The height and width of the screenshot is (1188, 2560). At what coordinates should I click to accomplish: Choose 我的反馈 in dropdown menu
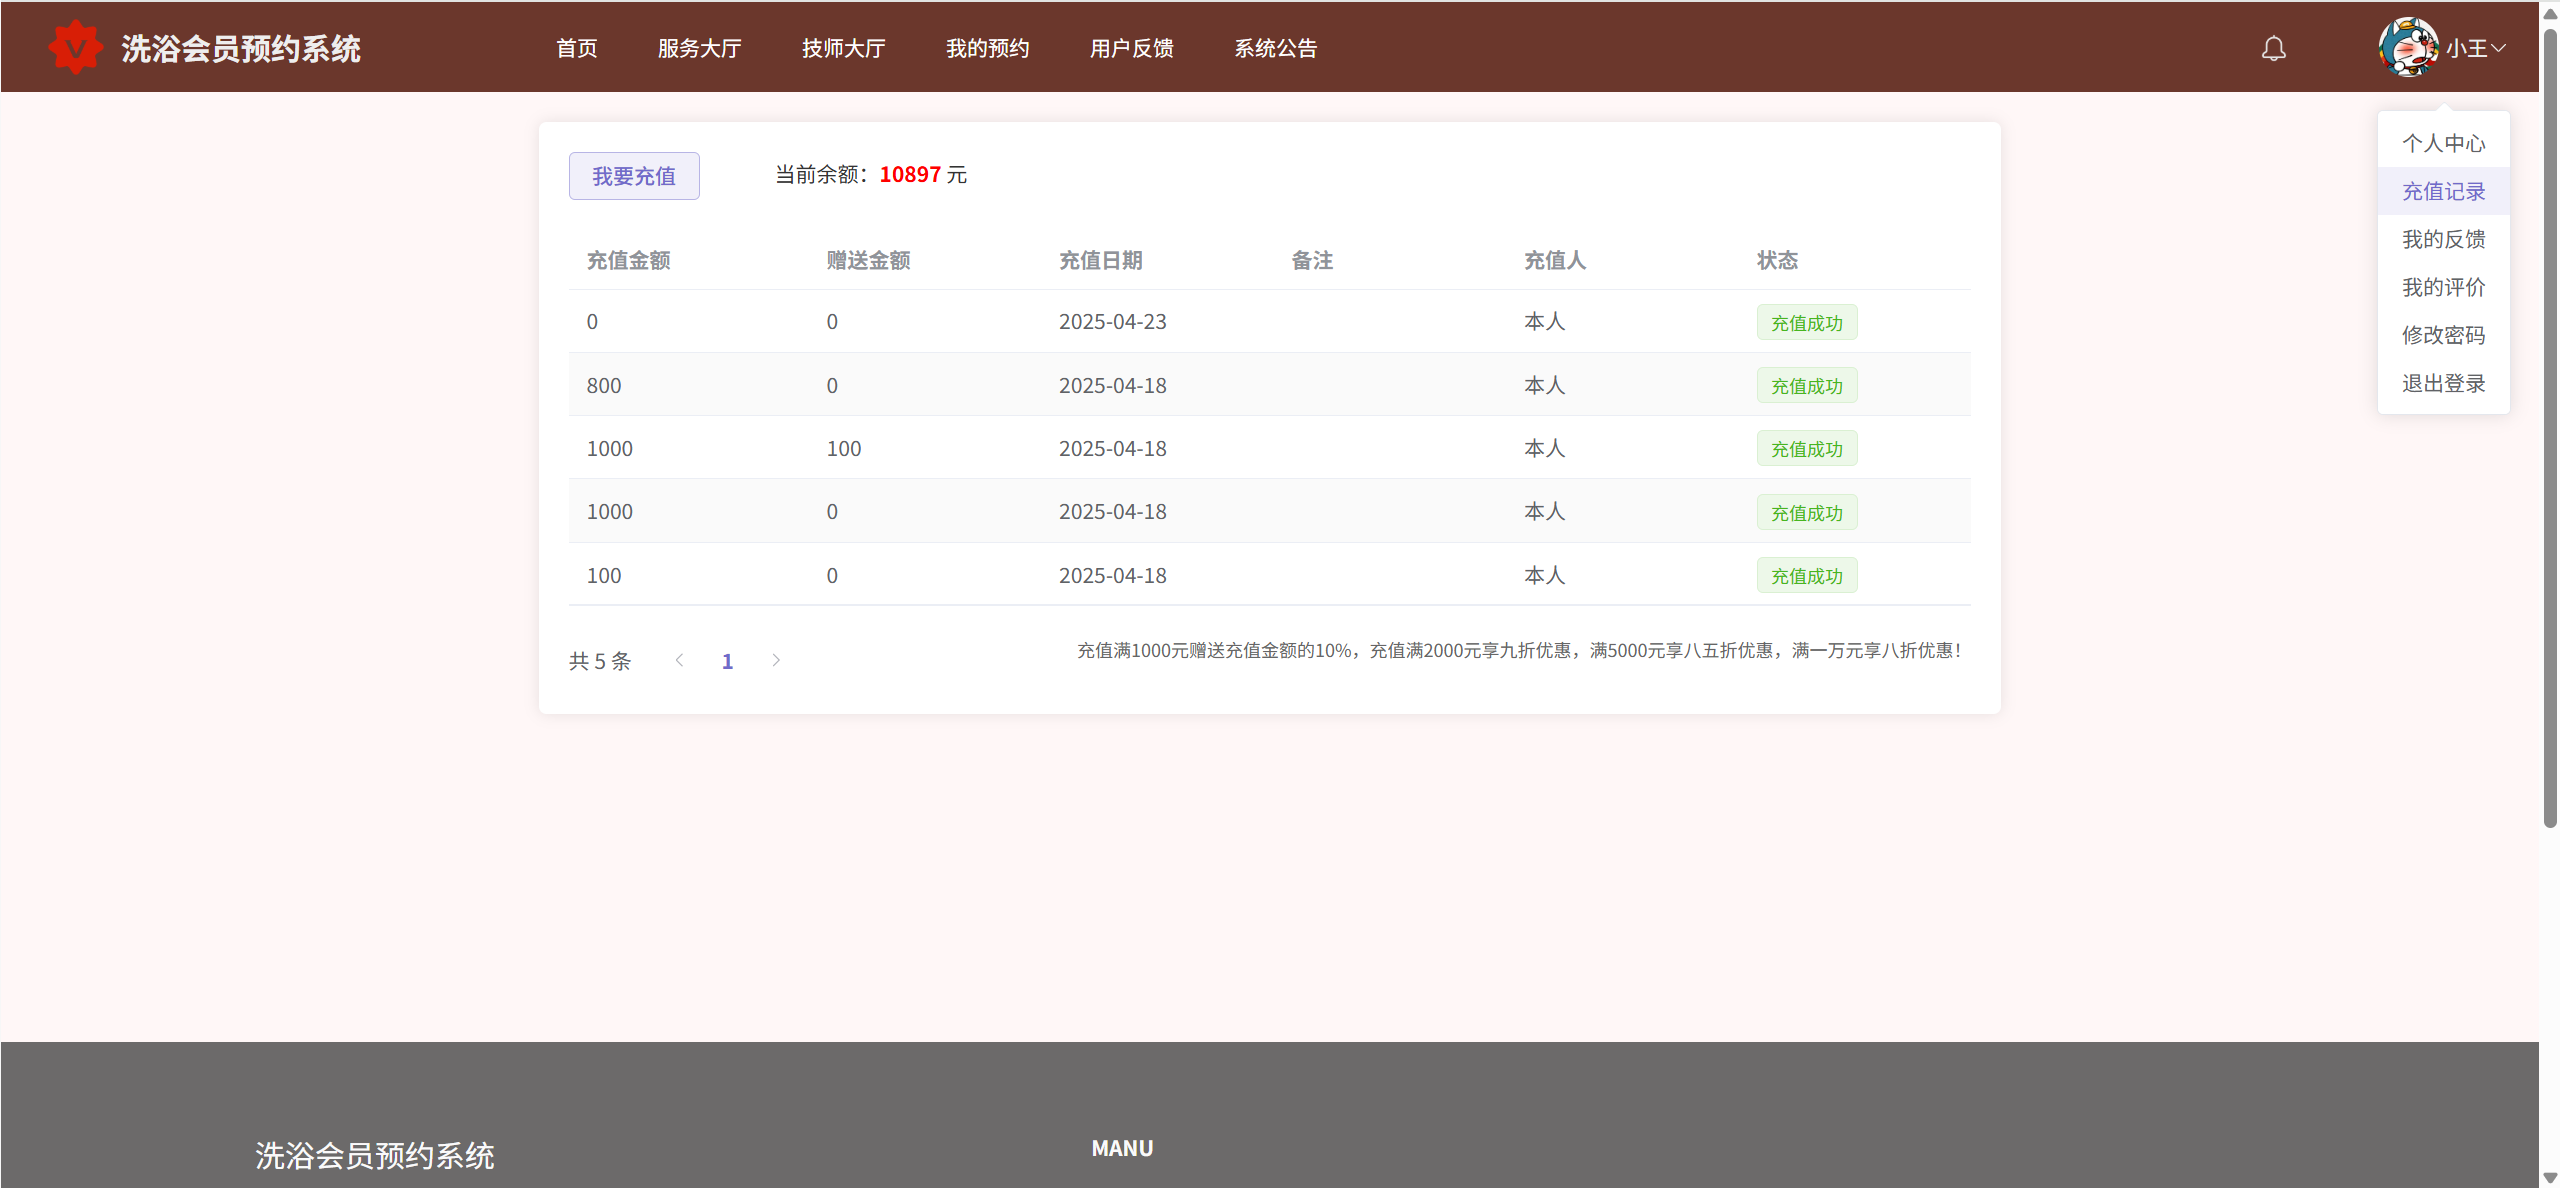pos(2443,239)
